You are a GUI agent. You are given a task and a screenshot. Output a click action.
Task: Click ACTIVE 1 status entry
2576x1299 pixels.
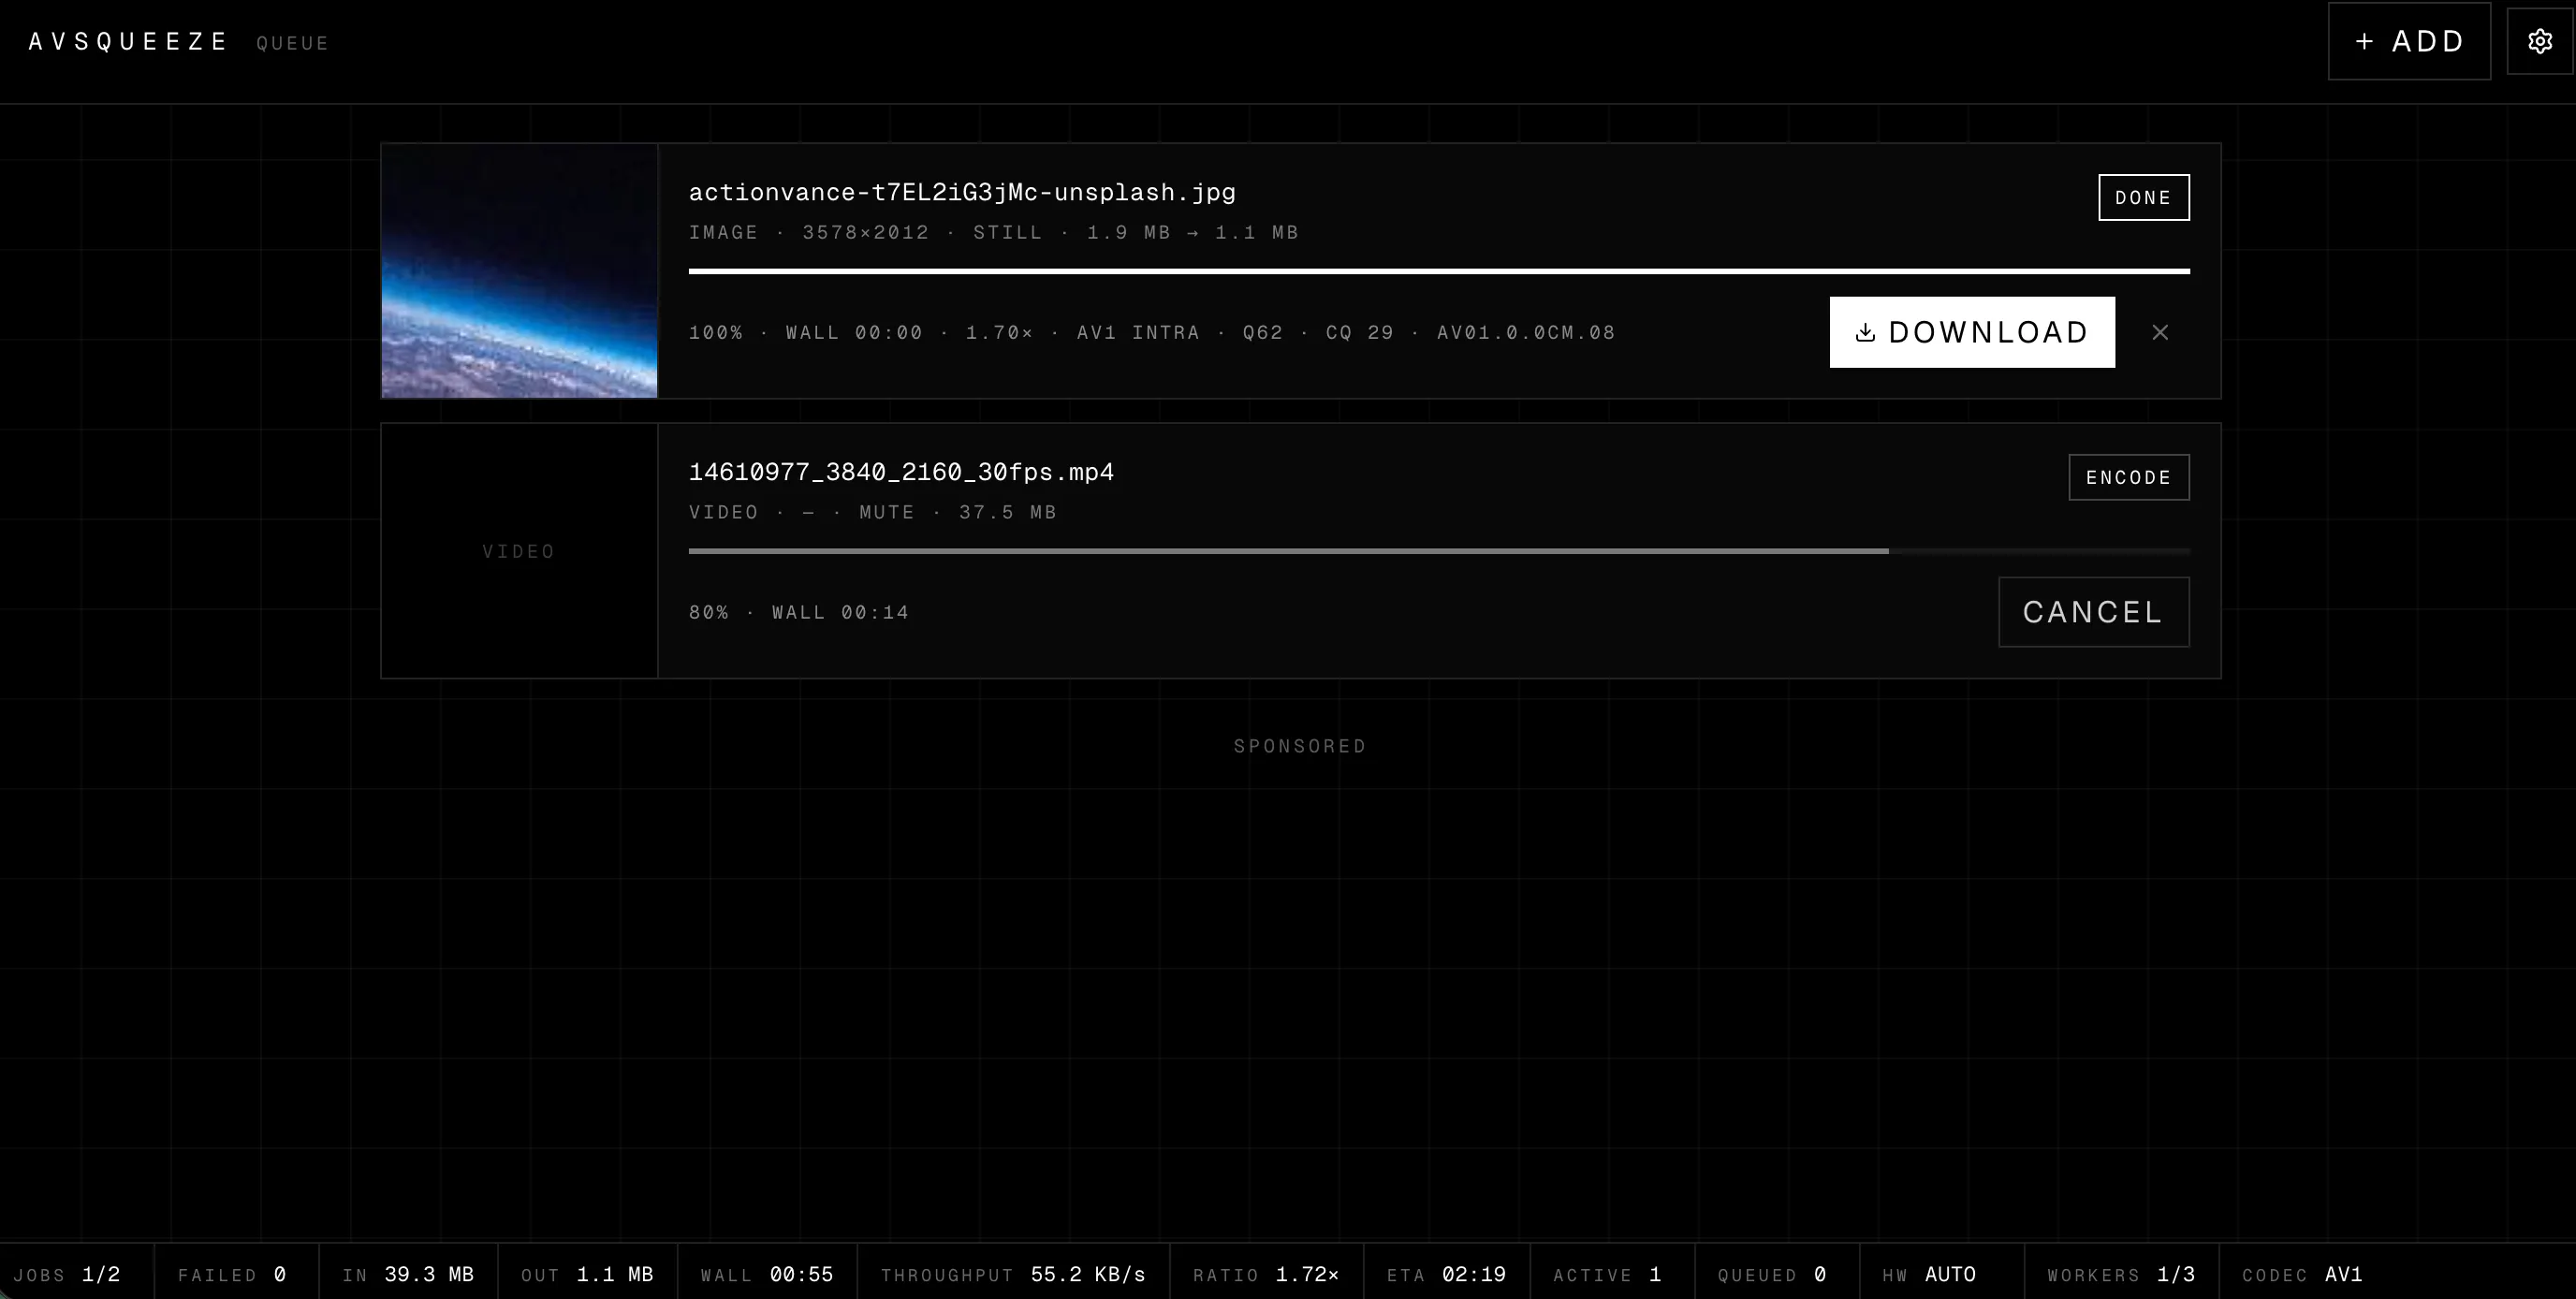coord(1608,1275)
